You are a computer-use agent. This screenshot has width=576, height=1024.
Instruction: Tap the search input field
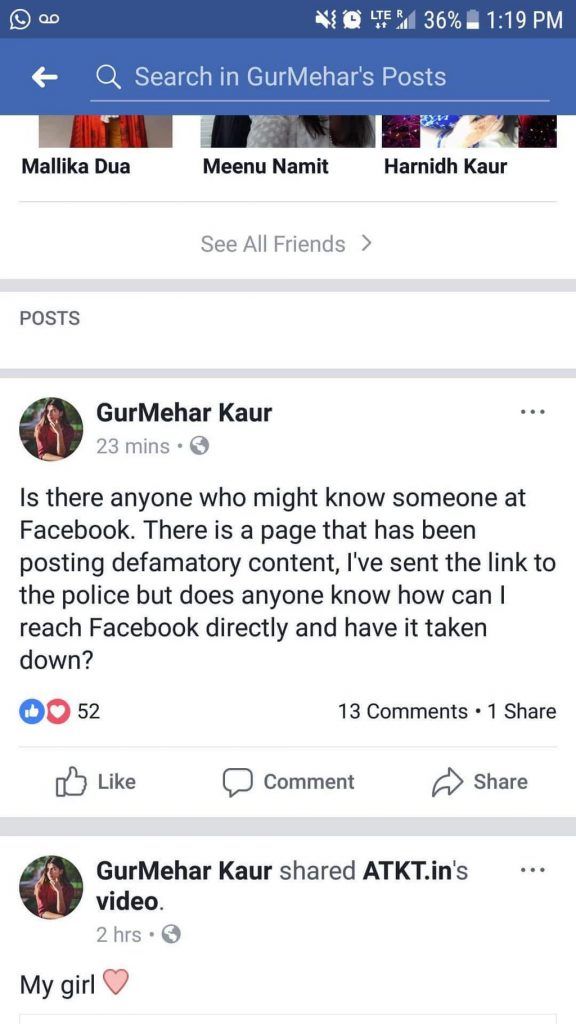point(320,76)
